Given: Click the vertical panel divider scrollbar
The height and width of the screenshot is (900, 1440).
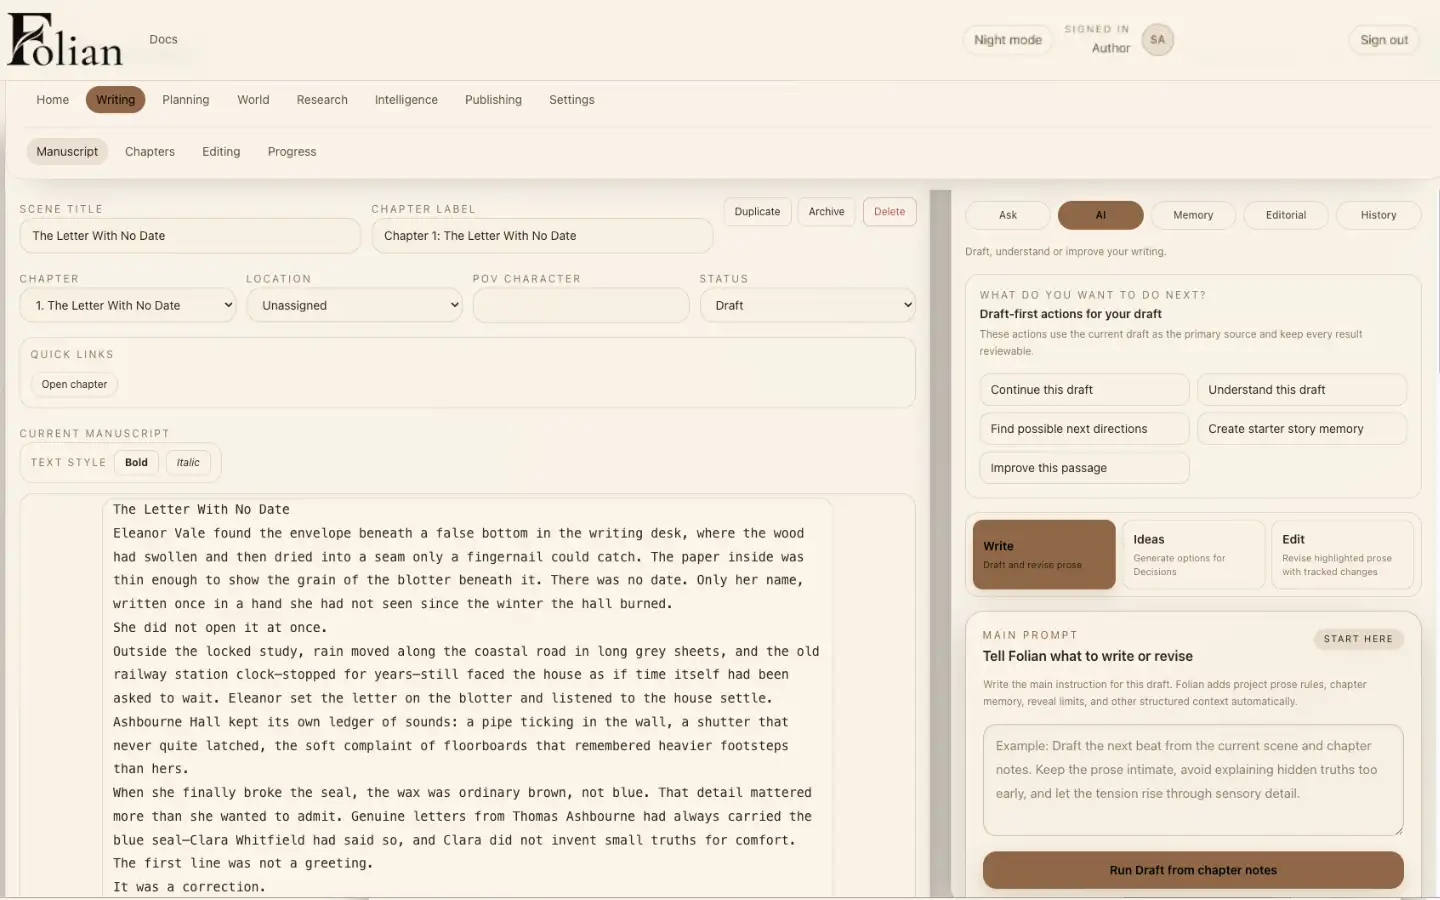Looking at the screenshot, I should click(x=940, y=544).
